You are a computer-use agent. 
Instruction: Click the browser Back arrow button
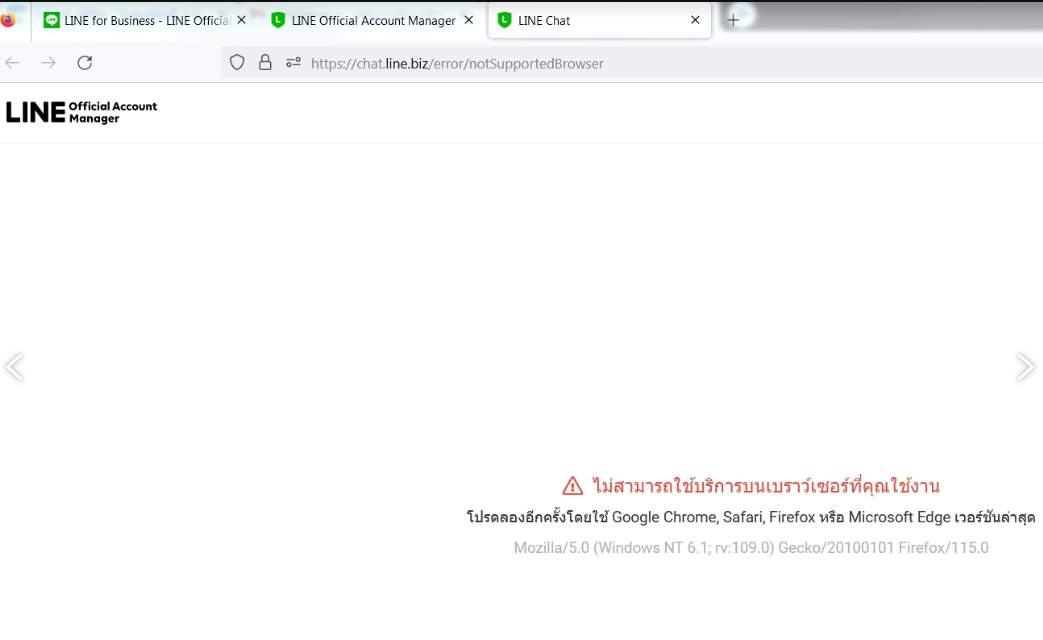point(13,63)
